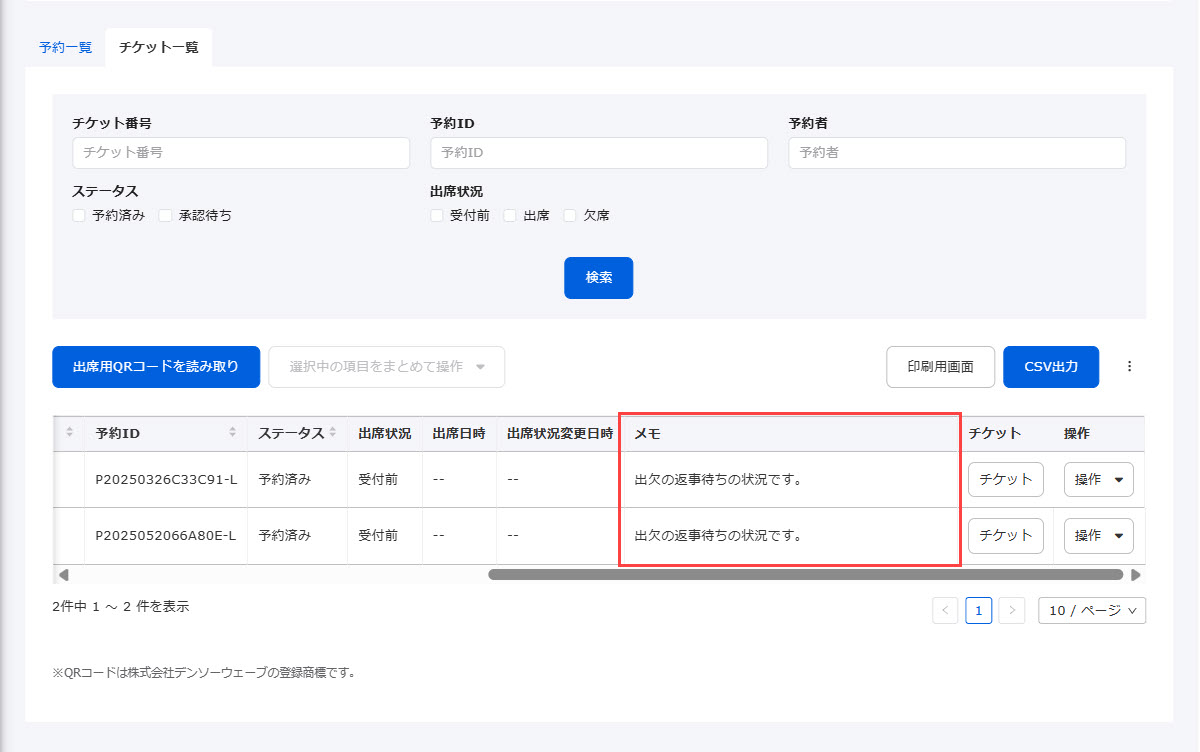
Task: Check the 承認待ち status filter
Action: click(x=166, y=215)
